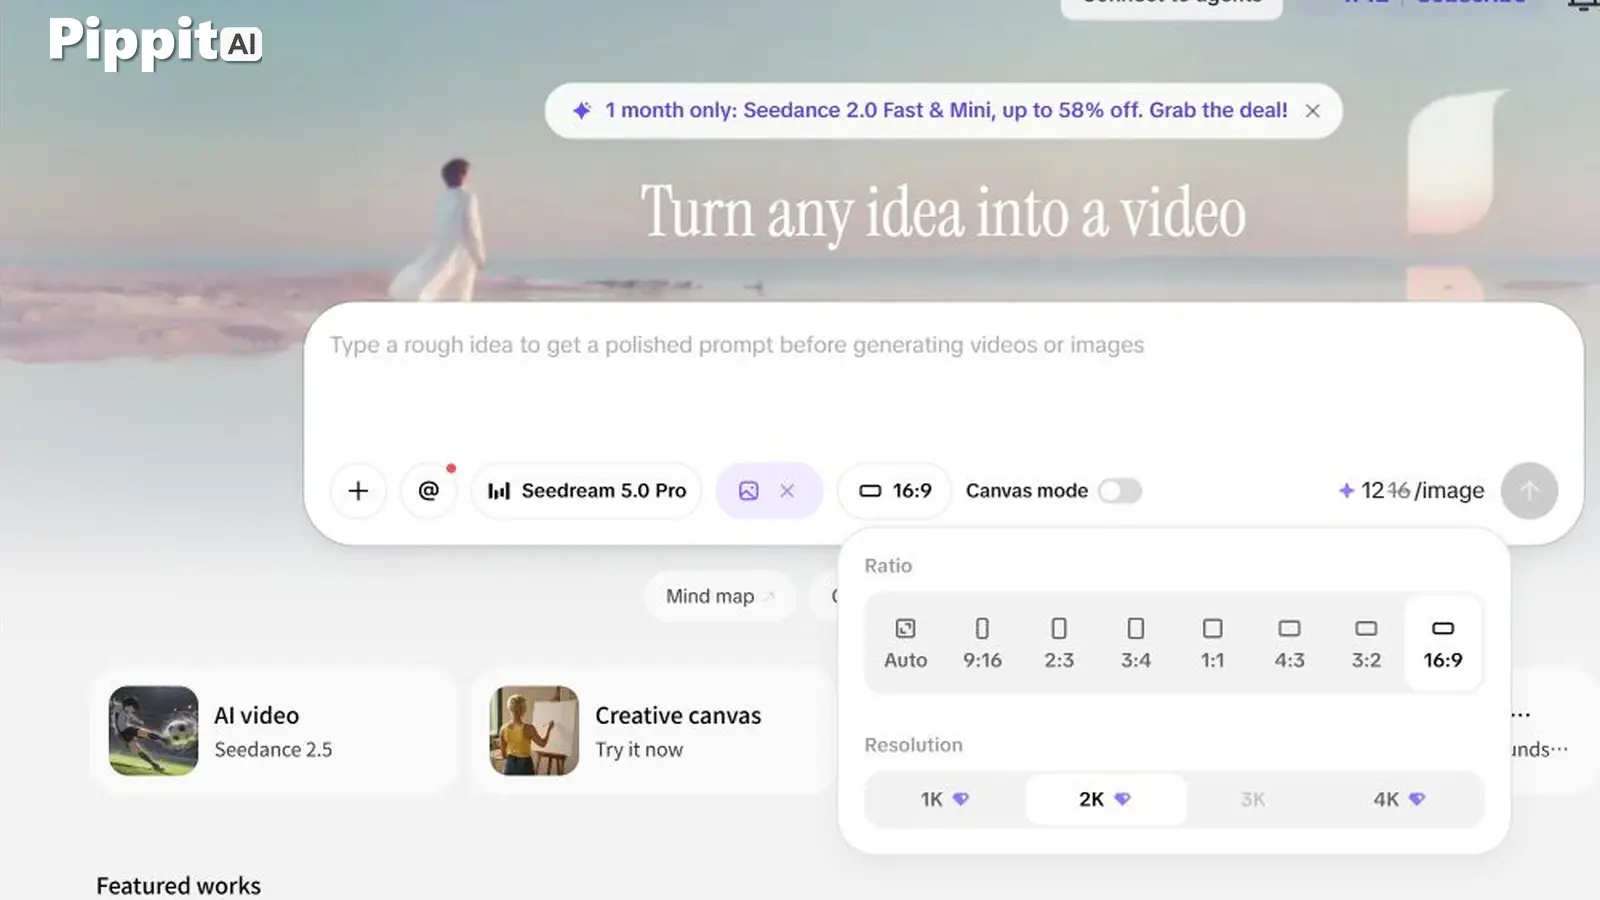Click the sparkle credits icon near price

(1346, 491)
